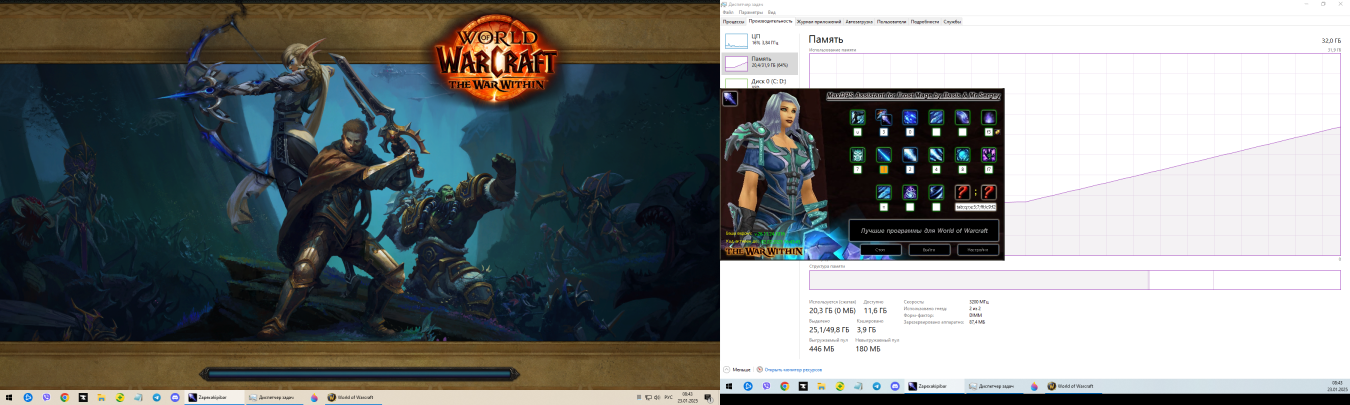Click the left red question mark icon
Image resolution: width=1350 pixels, height=405 pixels.
[x=962, y=191]
